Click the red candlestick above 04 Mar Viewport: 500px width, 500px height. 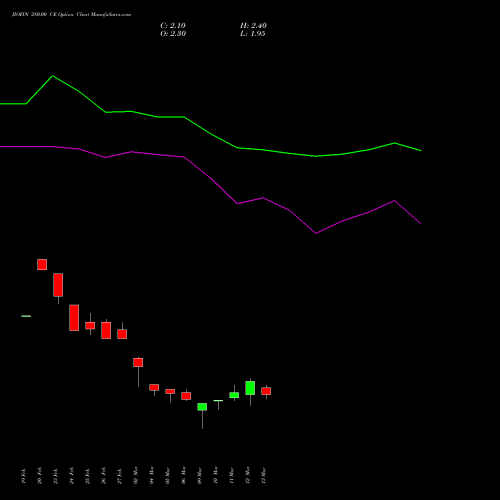(154, 387)
